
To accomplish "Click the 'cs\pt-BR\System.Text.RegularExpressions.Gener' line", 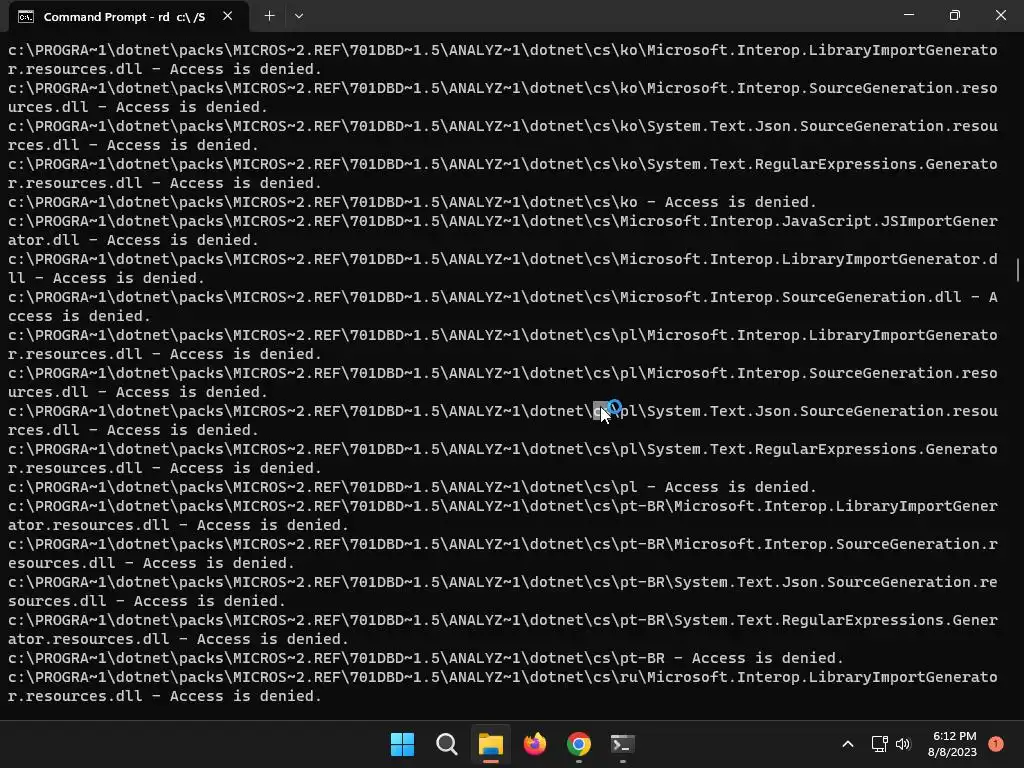I will (503, 620).
